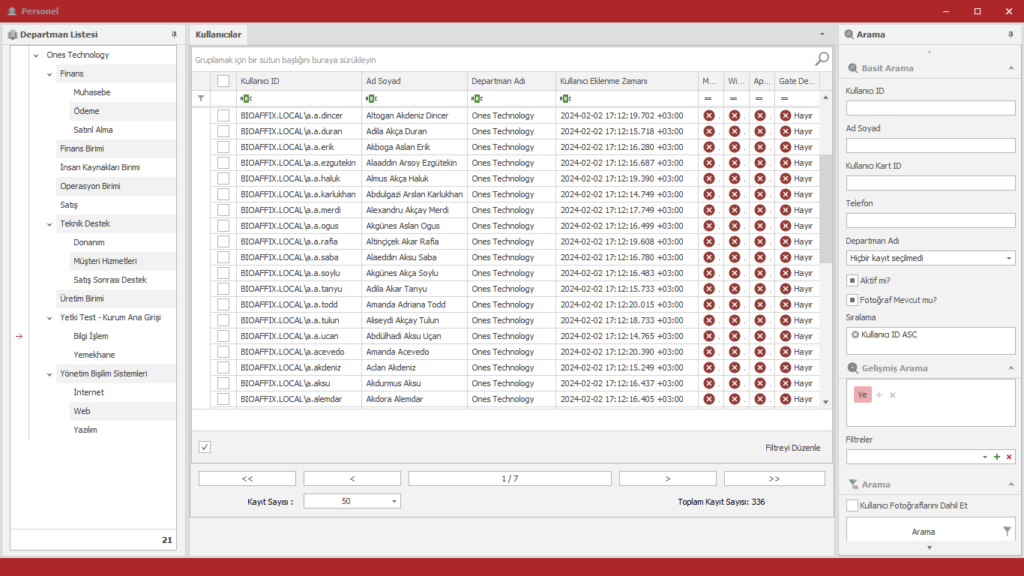This screenshot has height=576, width=1024.
Task: Collapse the Basit Arama section
Action: click(x=1011, y=68)
